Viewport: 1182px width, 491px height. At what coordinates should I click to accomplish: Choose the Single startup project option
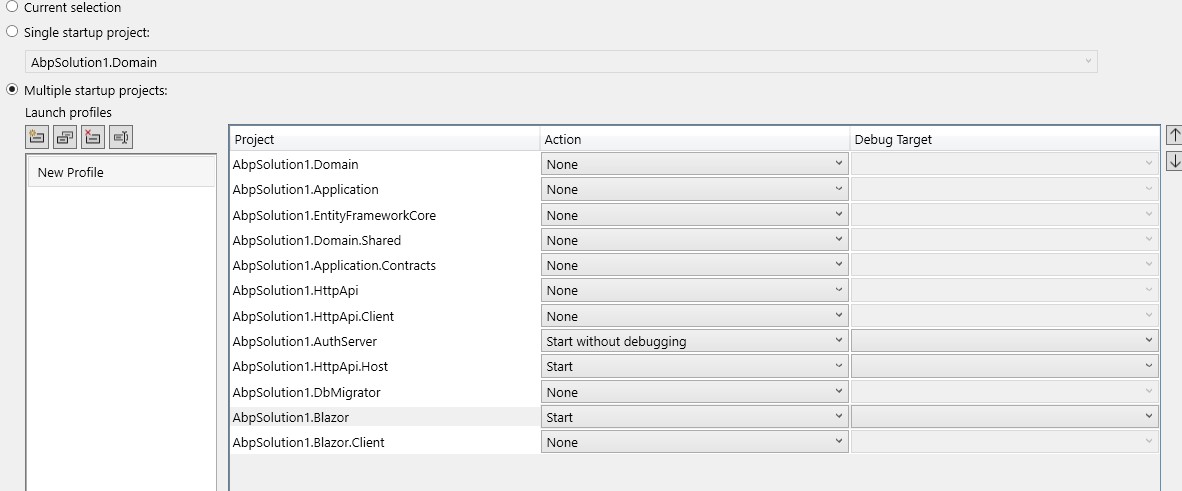12,32
